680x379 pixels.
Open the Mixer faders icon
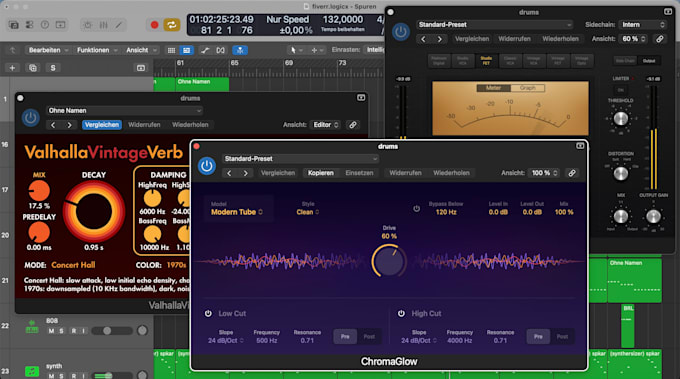103,25
